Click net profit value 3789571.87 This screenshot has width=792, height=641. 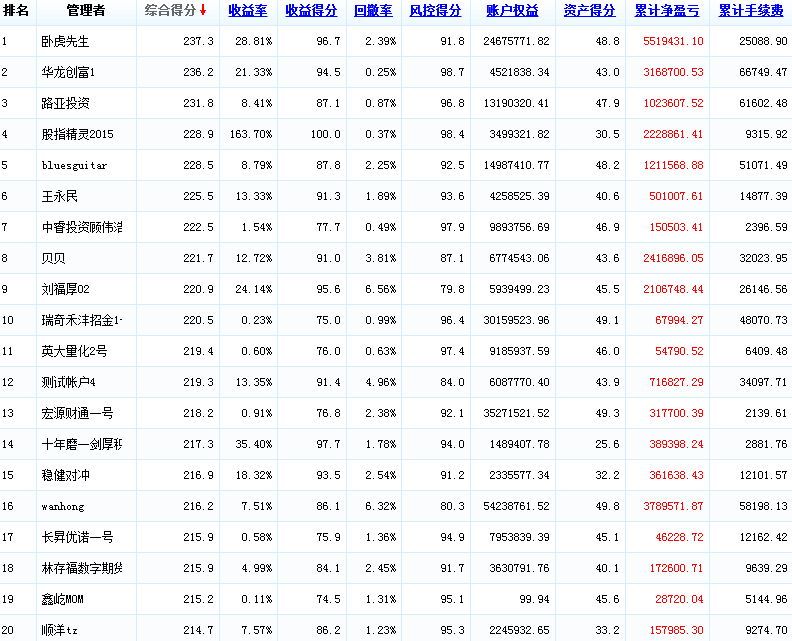673,506
